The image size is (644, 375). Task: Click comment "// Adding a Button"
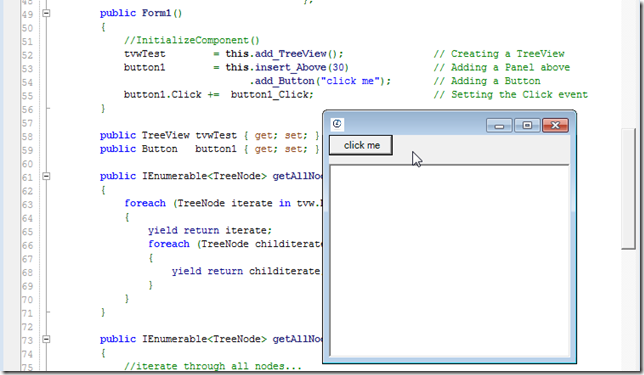click(x=487, y=81)
